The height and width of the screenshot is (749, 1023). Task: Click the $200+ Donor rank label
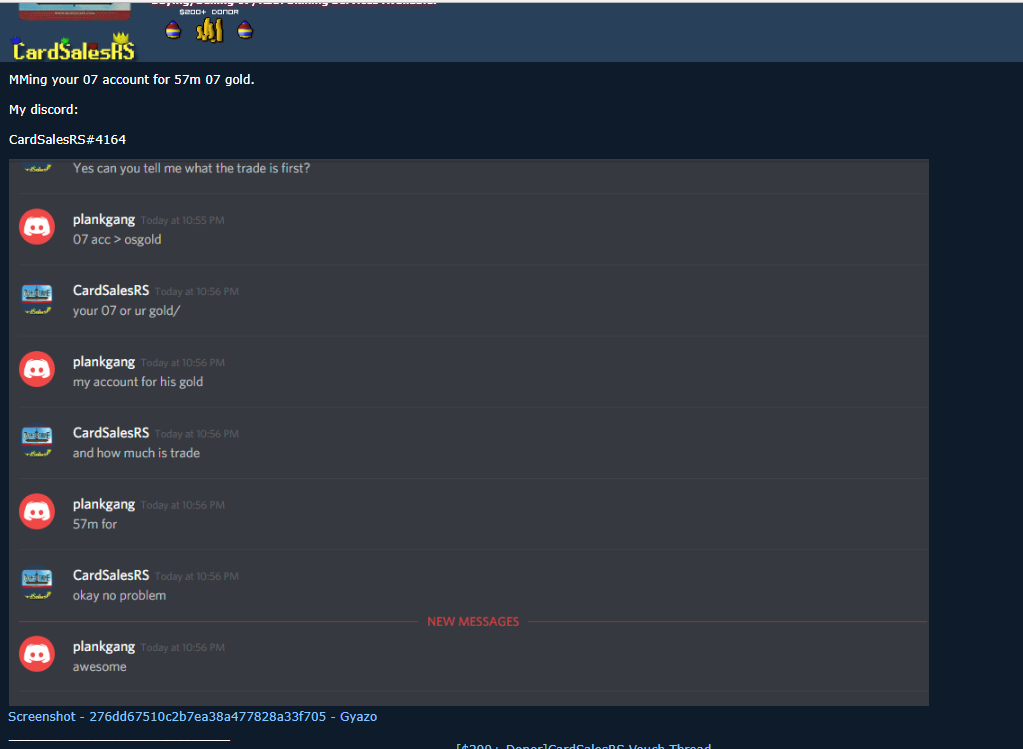209,12
